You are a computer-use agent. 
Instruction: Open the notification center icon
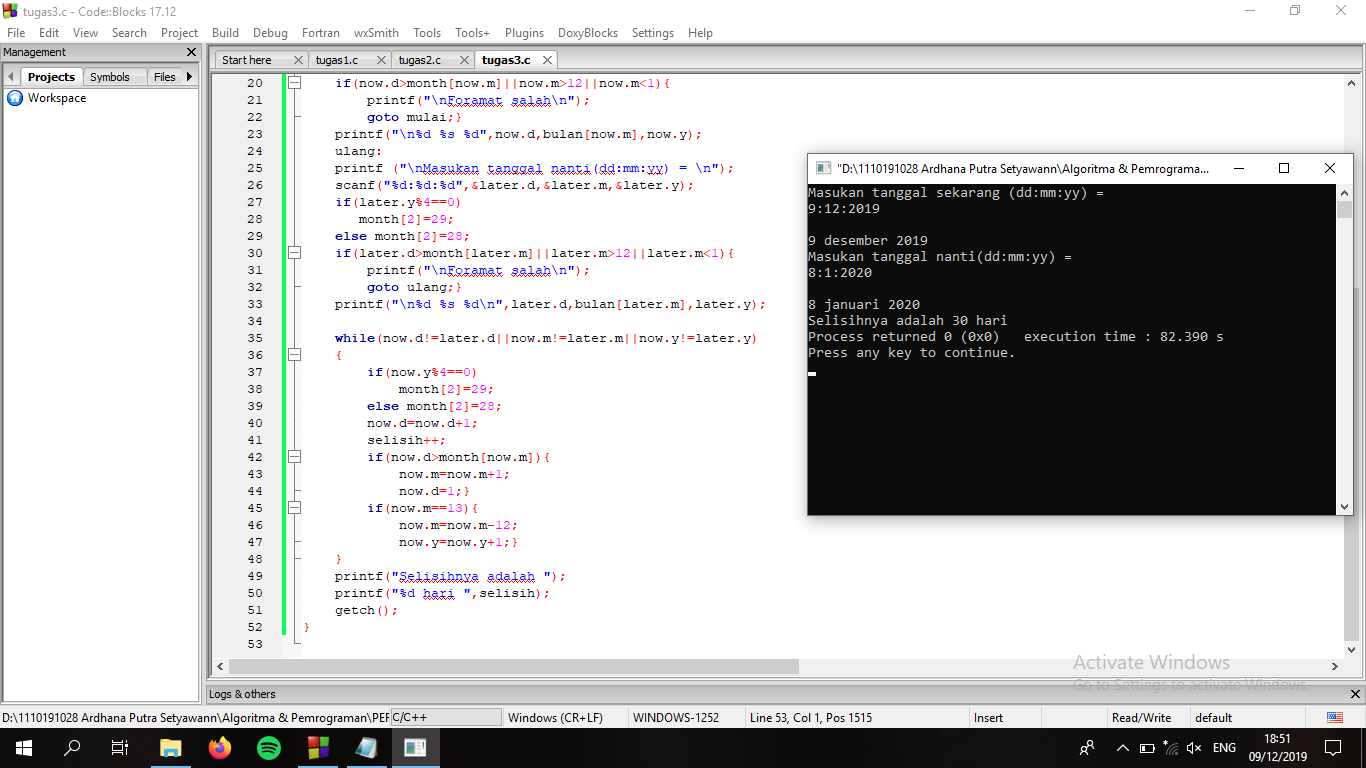click(x=1333, y=747)
